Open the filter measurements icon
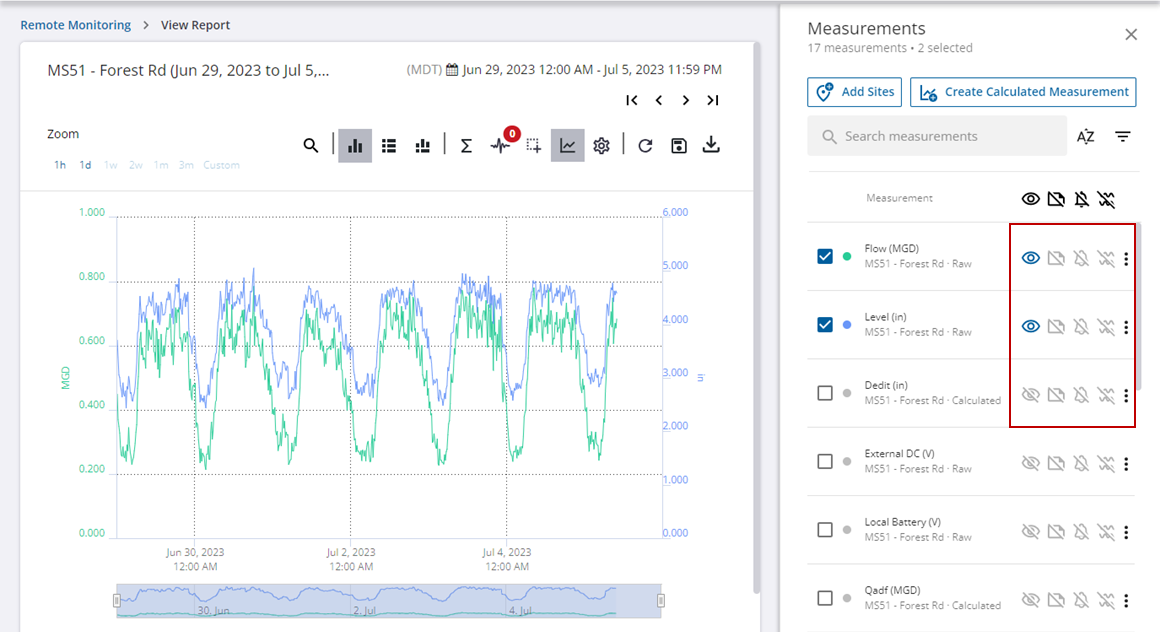This screenshot has height=632, width=1160. click(1123, 137)
